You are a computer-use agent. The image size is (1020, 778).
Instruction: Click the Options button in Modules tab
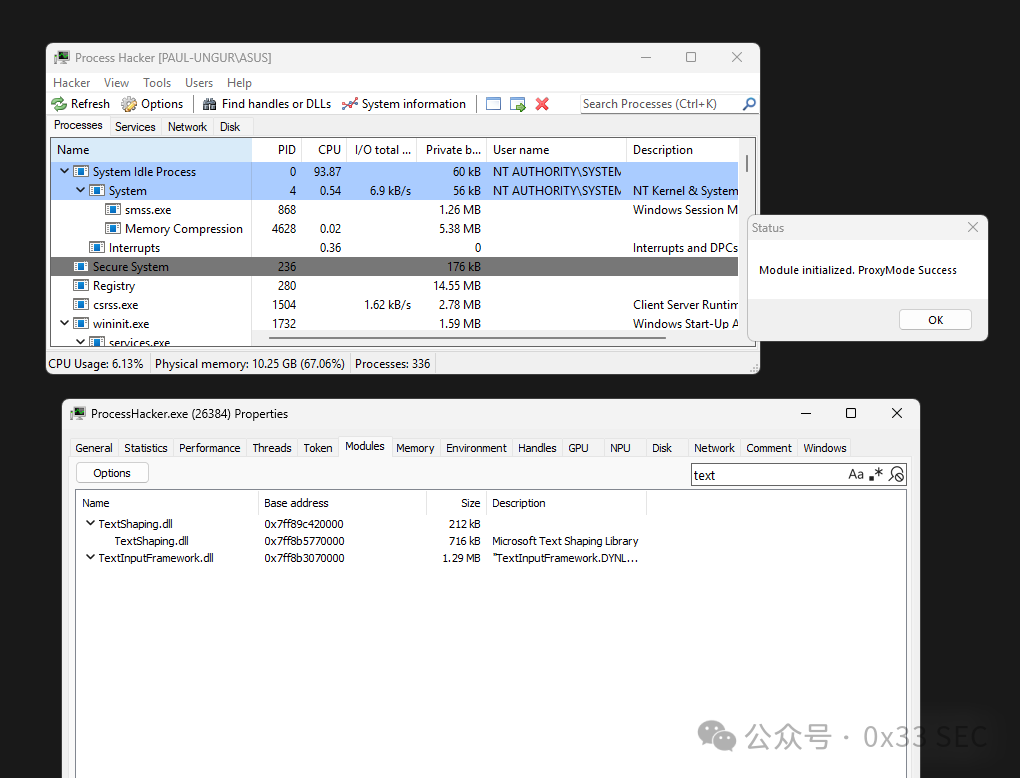[x=112, y=473]
